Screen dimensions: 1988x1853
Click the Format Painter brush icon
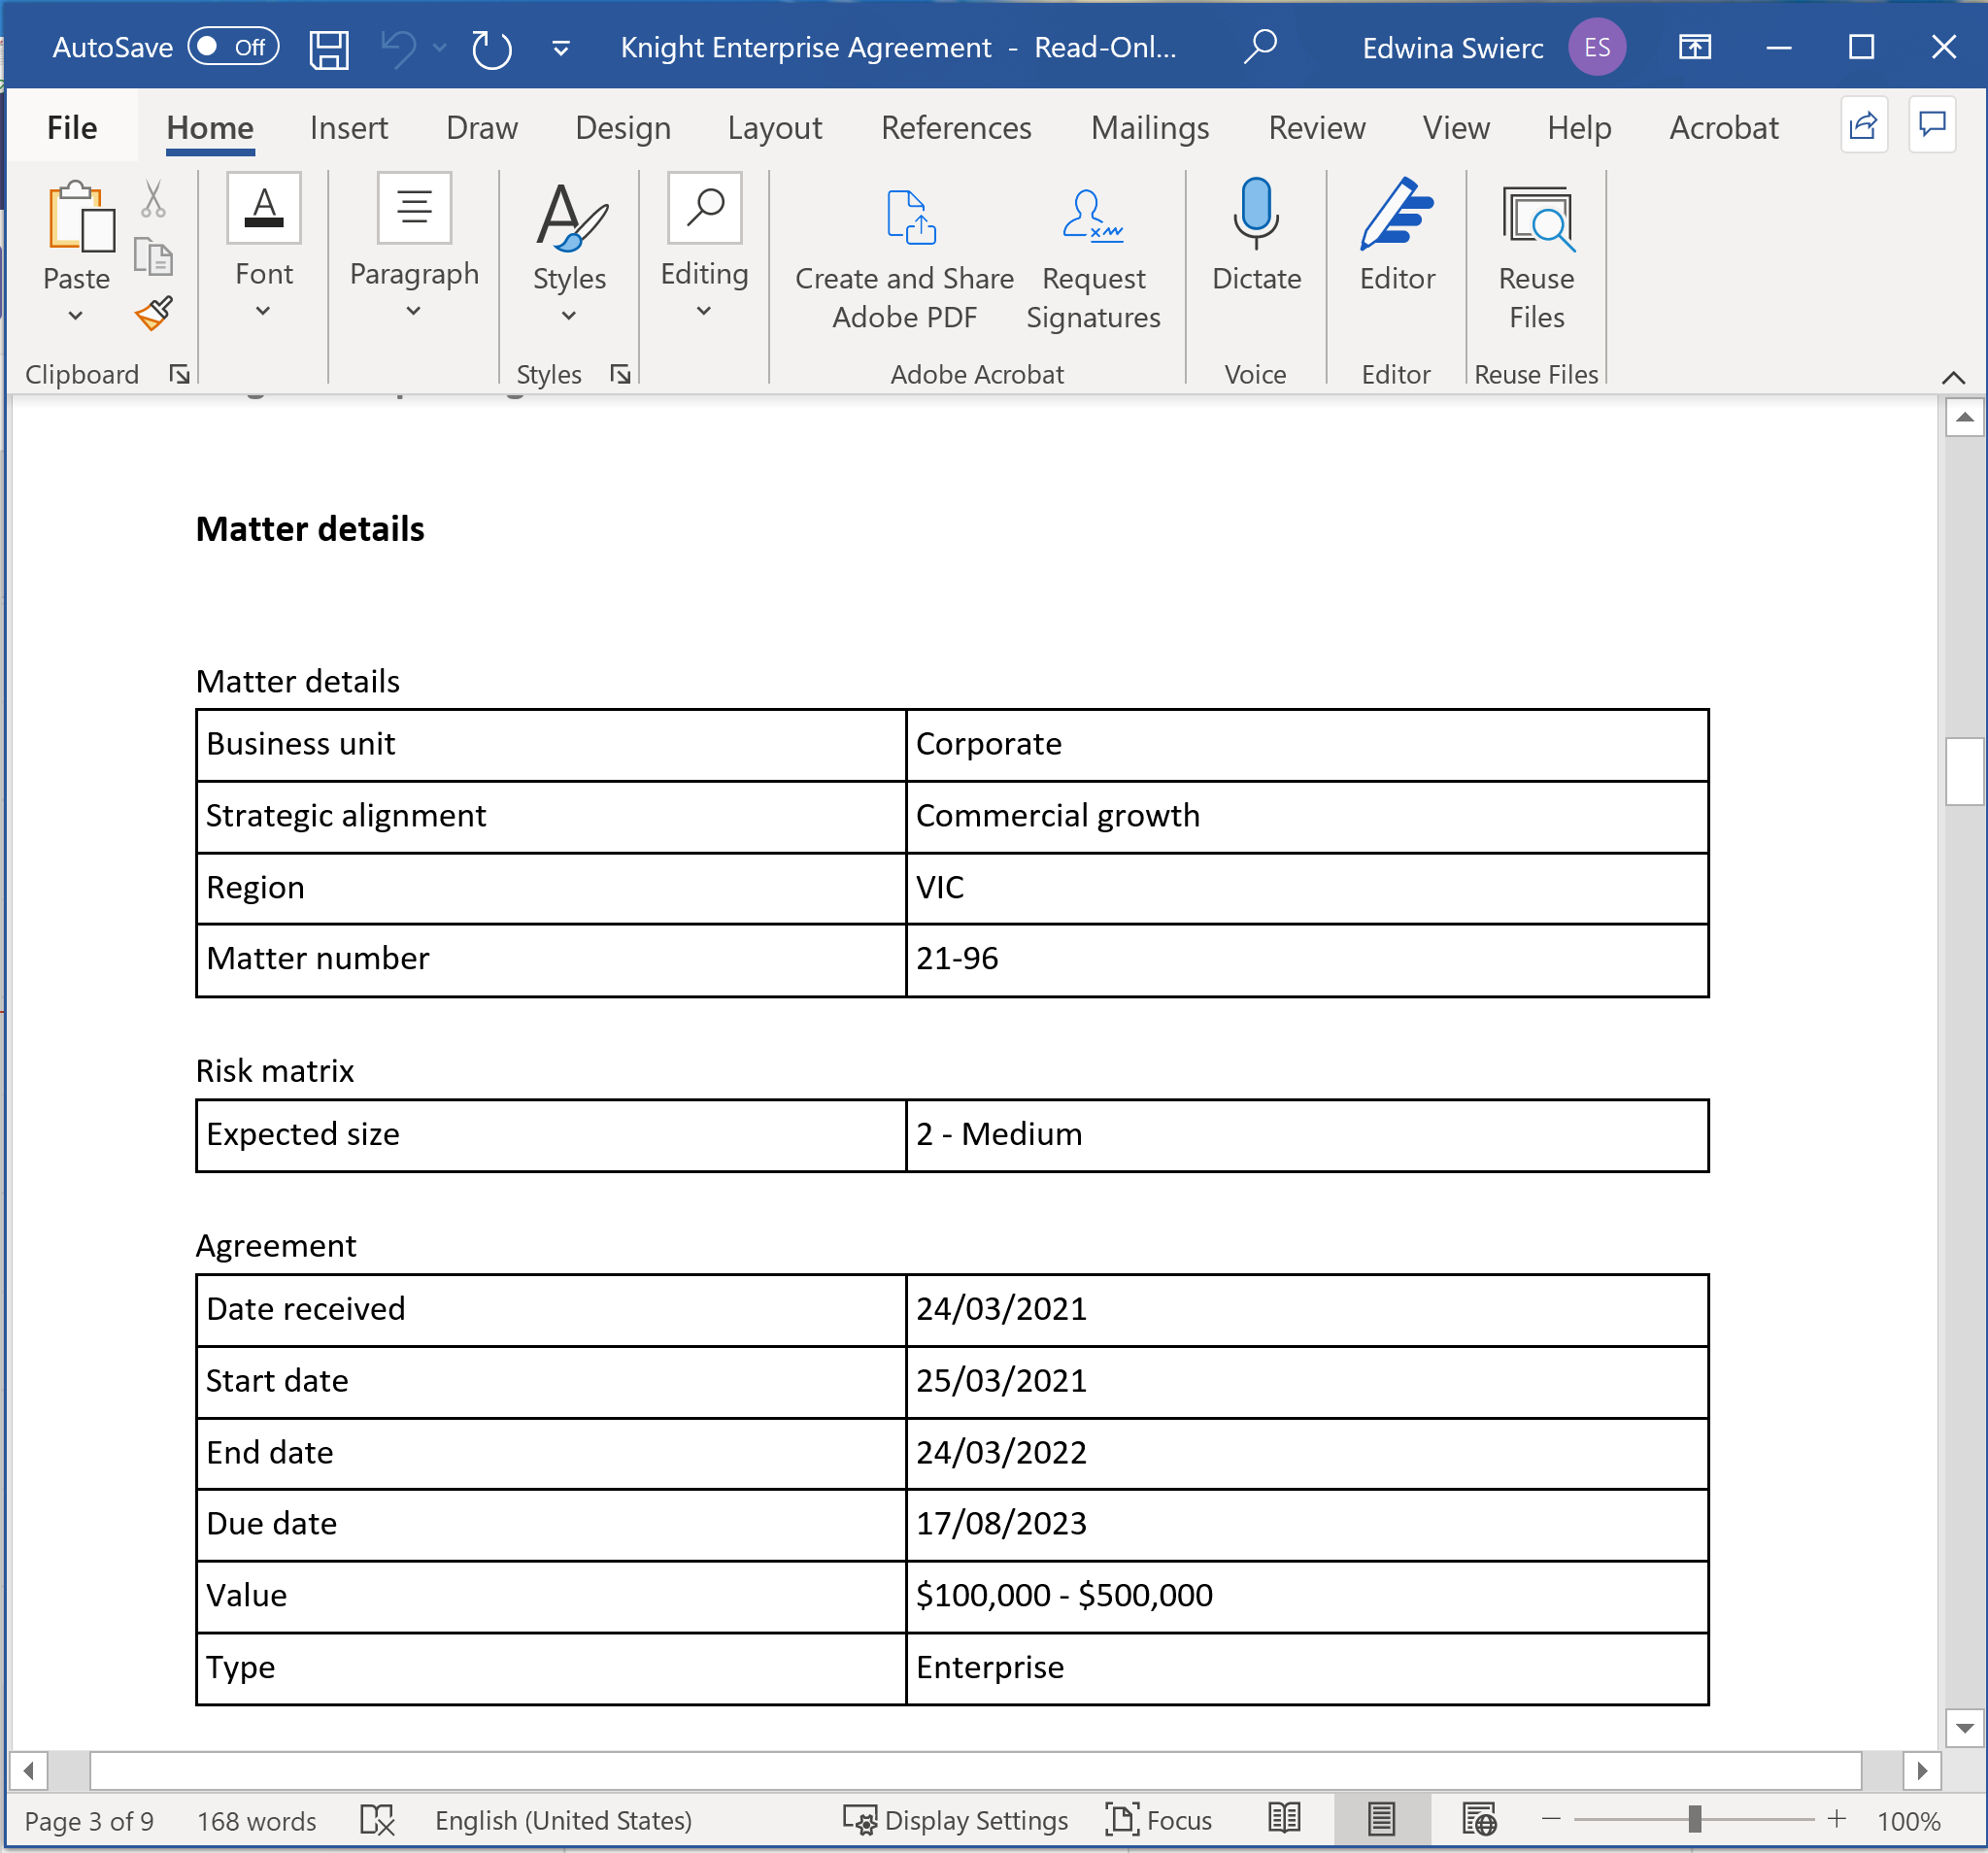point(153,313)
